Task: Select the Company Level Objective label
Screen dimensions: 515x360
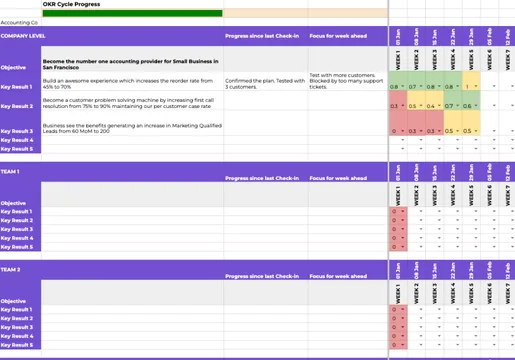Action: tap(13, 68)
